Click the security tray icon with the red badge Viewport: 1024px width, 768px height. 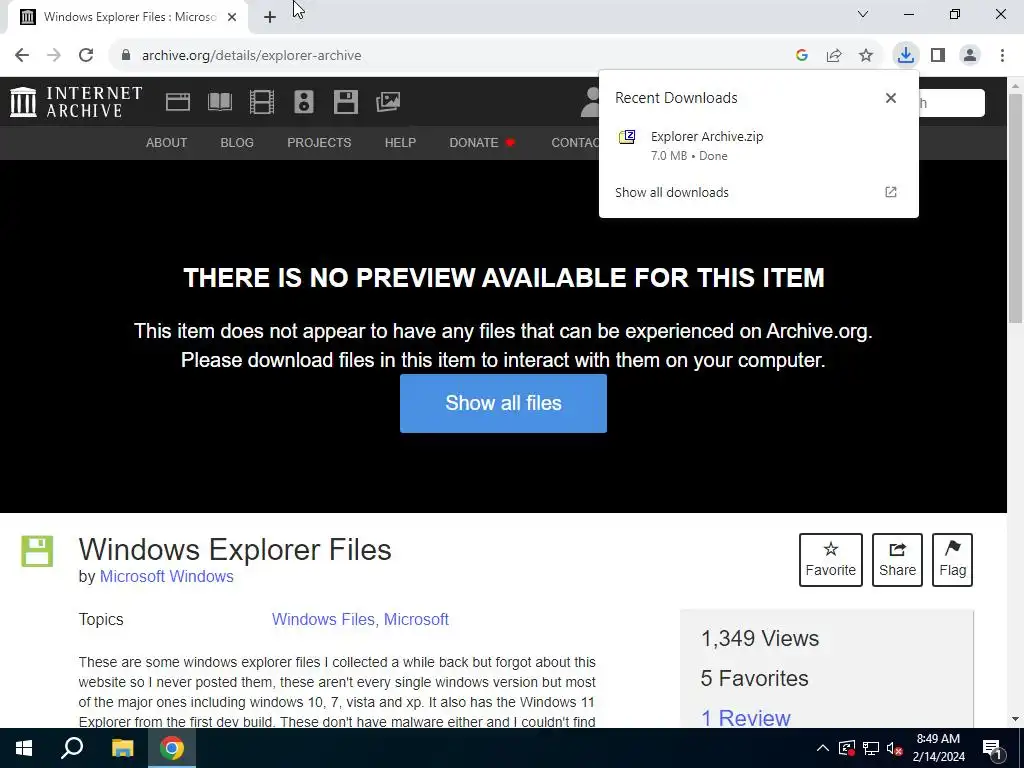[x=847, y=748]
